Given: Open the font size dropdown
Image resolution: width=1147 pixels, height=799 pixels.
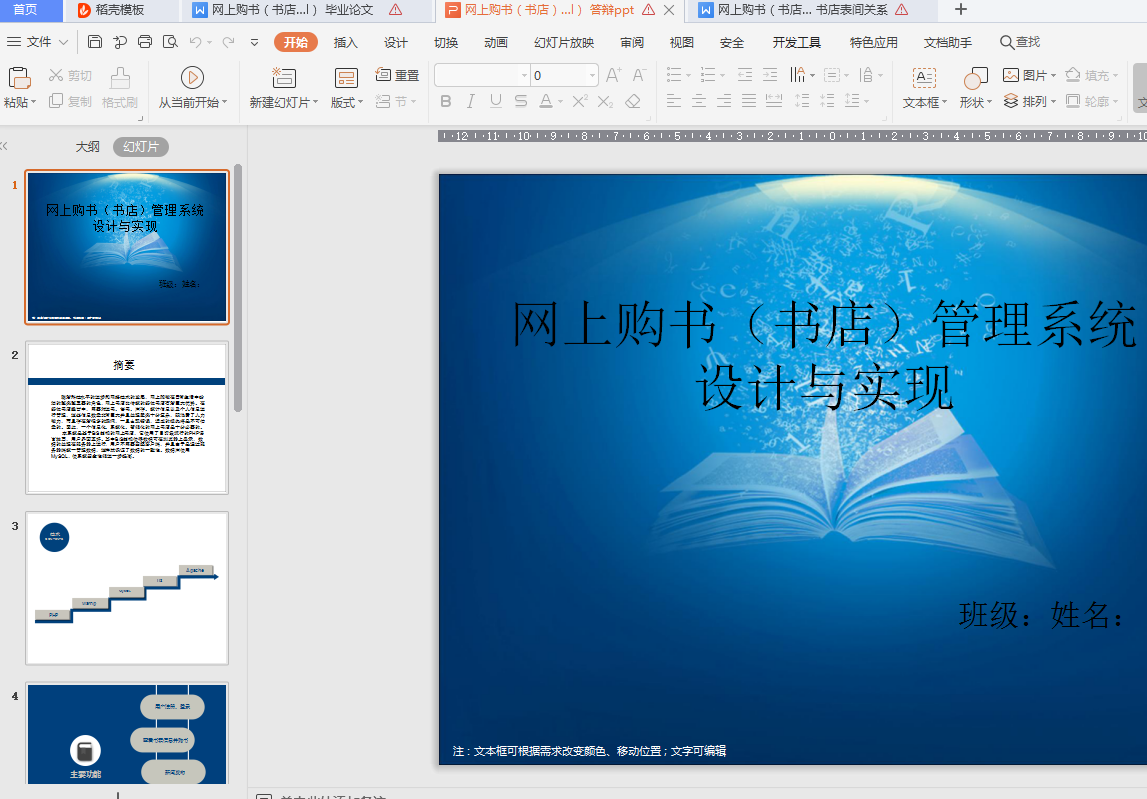Looking at the screenshot, I should coord(592,75).
